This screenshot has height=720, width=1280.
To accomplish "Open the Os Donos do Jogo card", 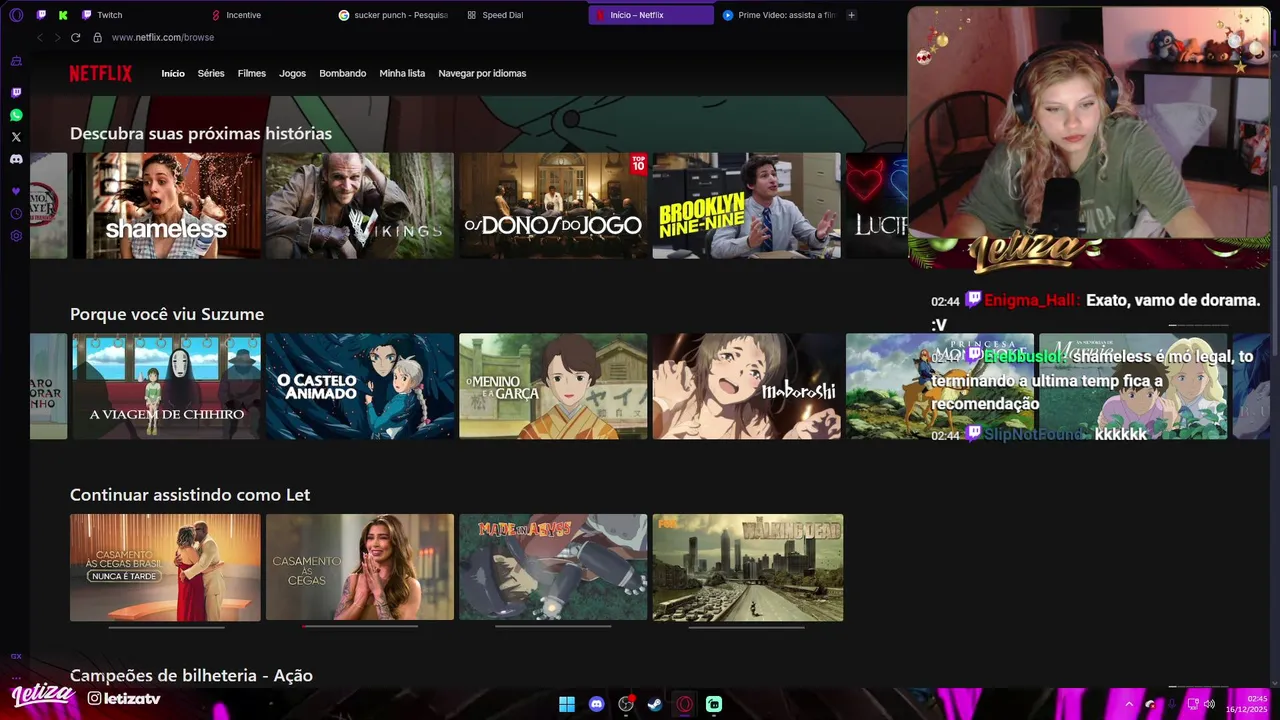I will [x=553, y=206].
